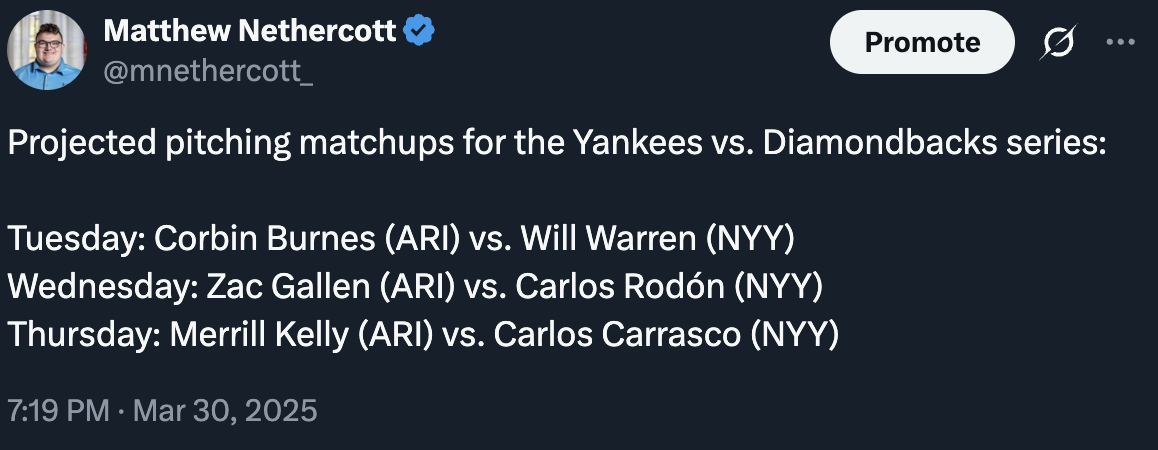Screen dimensions: 1158x450
Task: Open the Grok explain-post icon
Action: tap(1058, 42)
